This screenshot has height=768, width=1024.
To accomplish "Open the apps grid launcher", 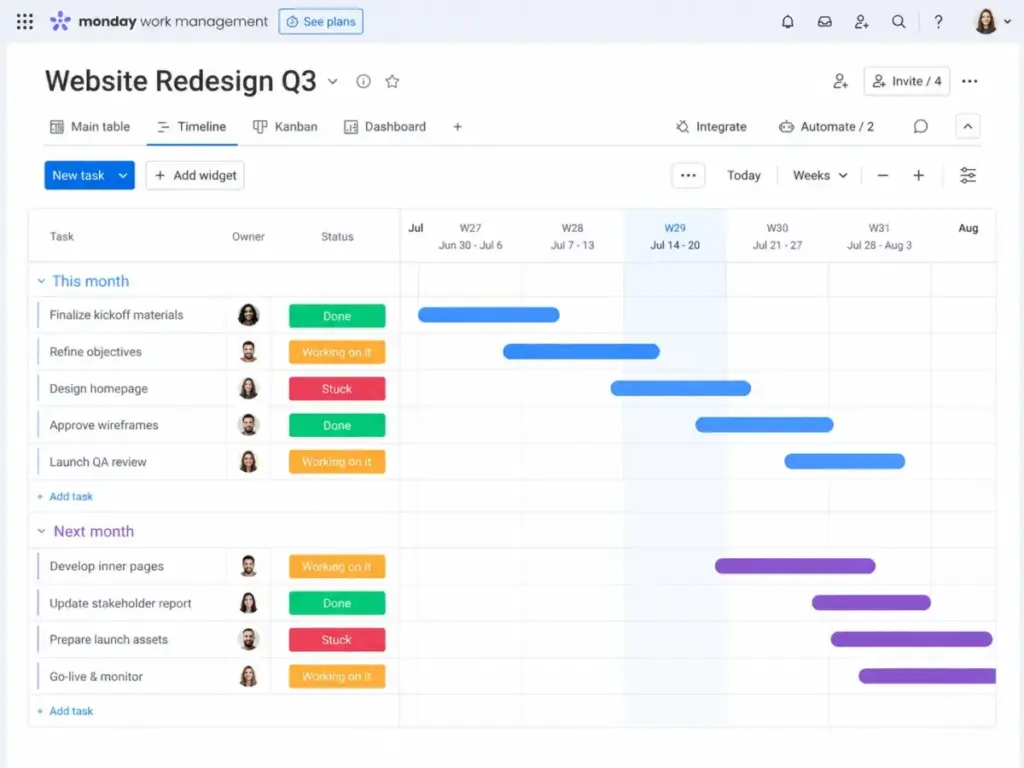I will tap(25, 22).
